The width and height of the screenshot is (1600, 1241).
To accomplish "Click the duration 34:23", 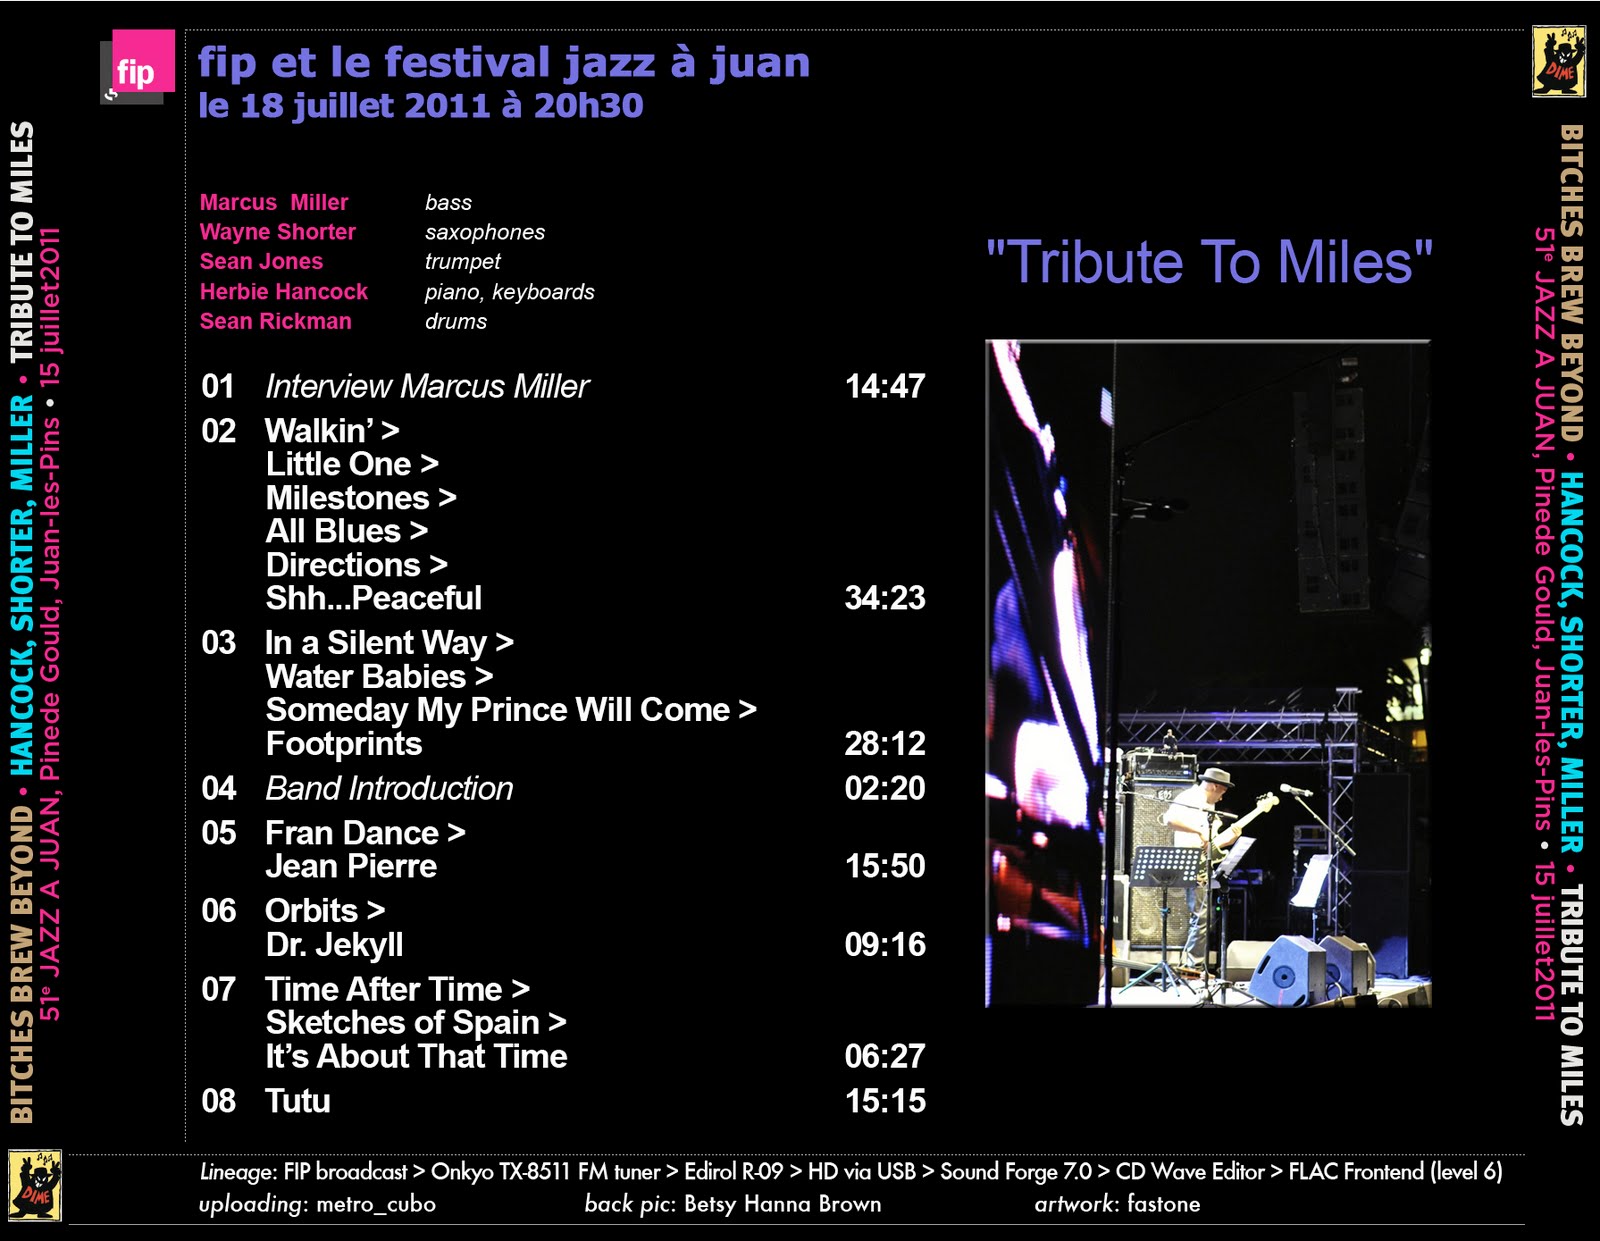I will 885,598.
